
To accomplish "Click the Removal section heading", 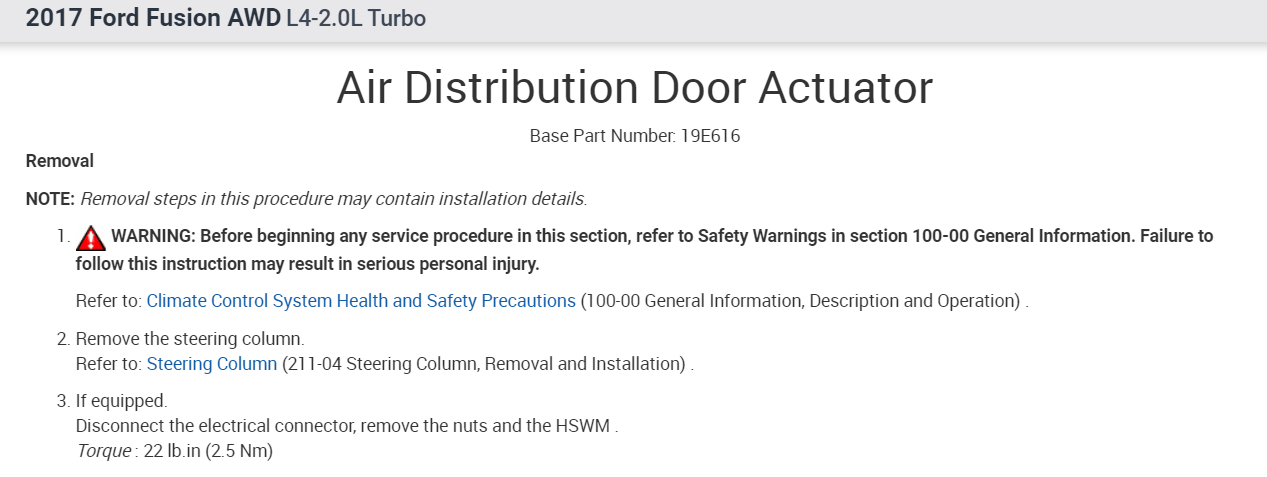I will 59,161.
